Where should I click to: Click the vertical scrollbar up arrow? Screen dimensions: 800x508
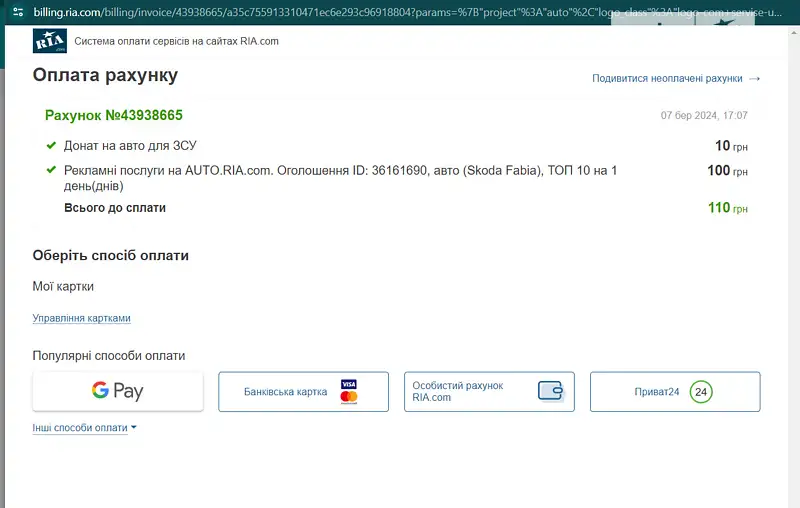[x=794, y=33]
